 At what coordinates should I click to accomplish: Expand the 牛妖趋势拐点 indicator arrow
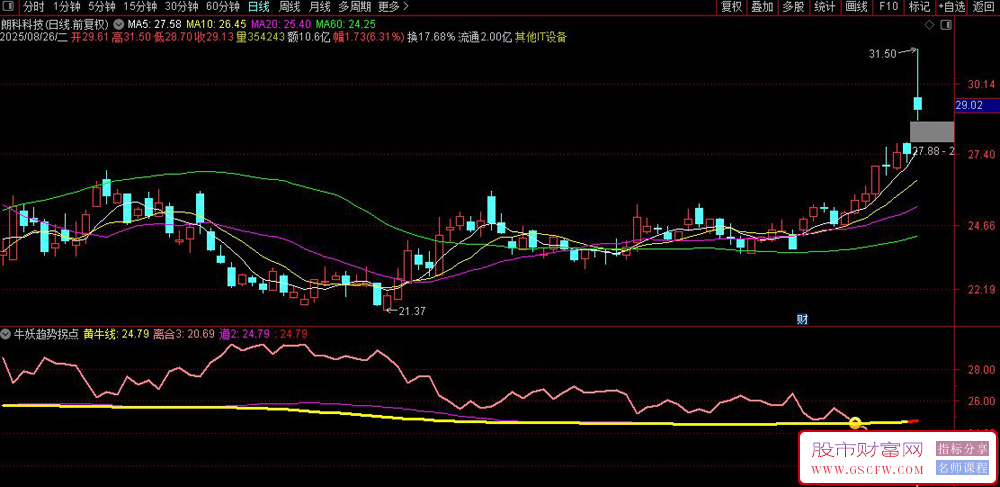[6, 333]
